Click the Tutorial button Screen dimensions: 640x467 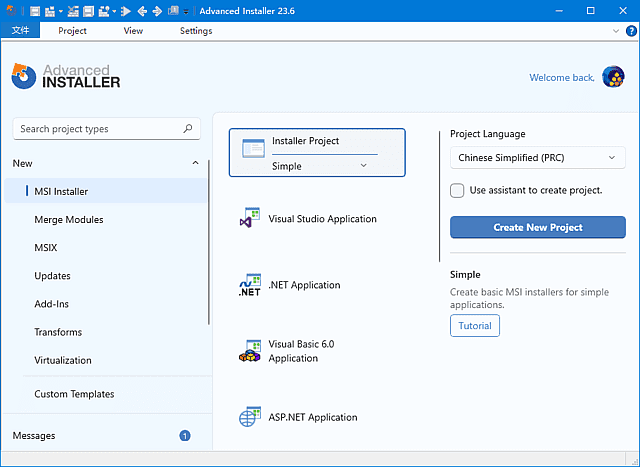click(x=475, y=326)
